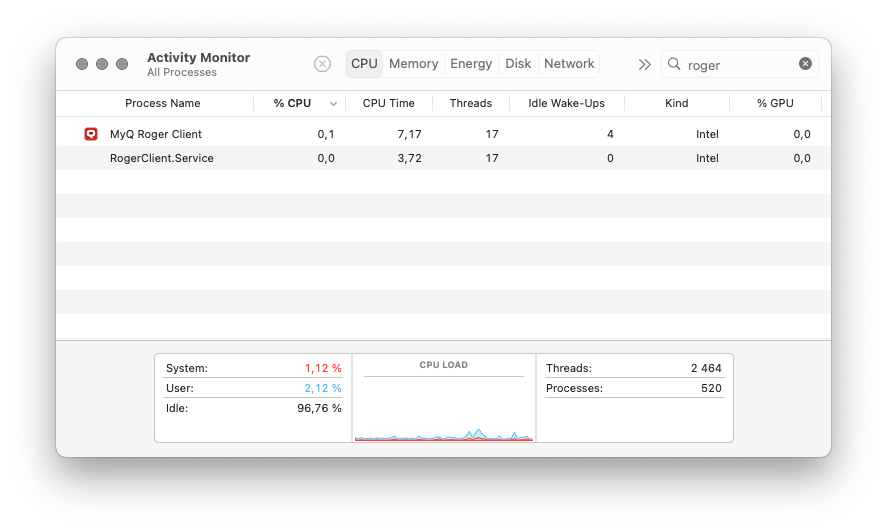This screenshot has height=531, width=887.
Task: Sort by the Threads column header
Action: point(470,104)
